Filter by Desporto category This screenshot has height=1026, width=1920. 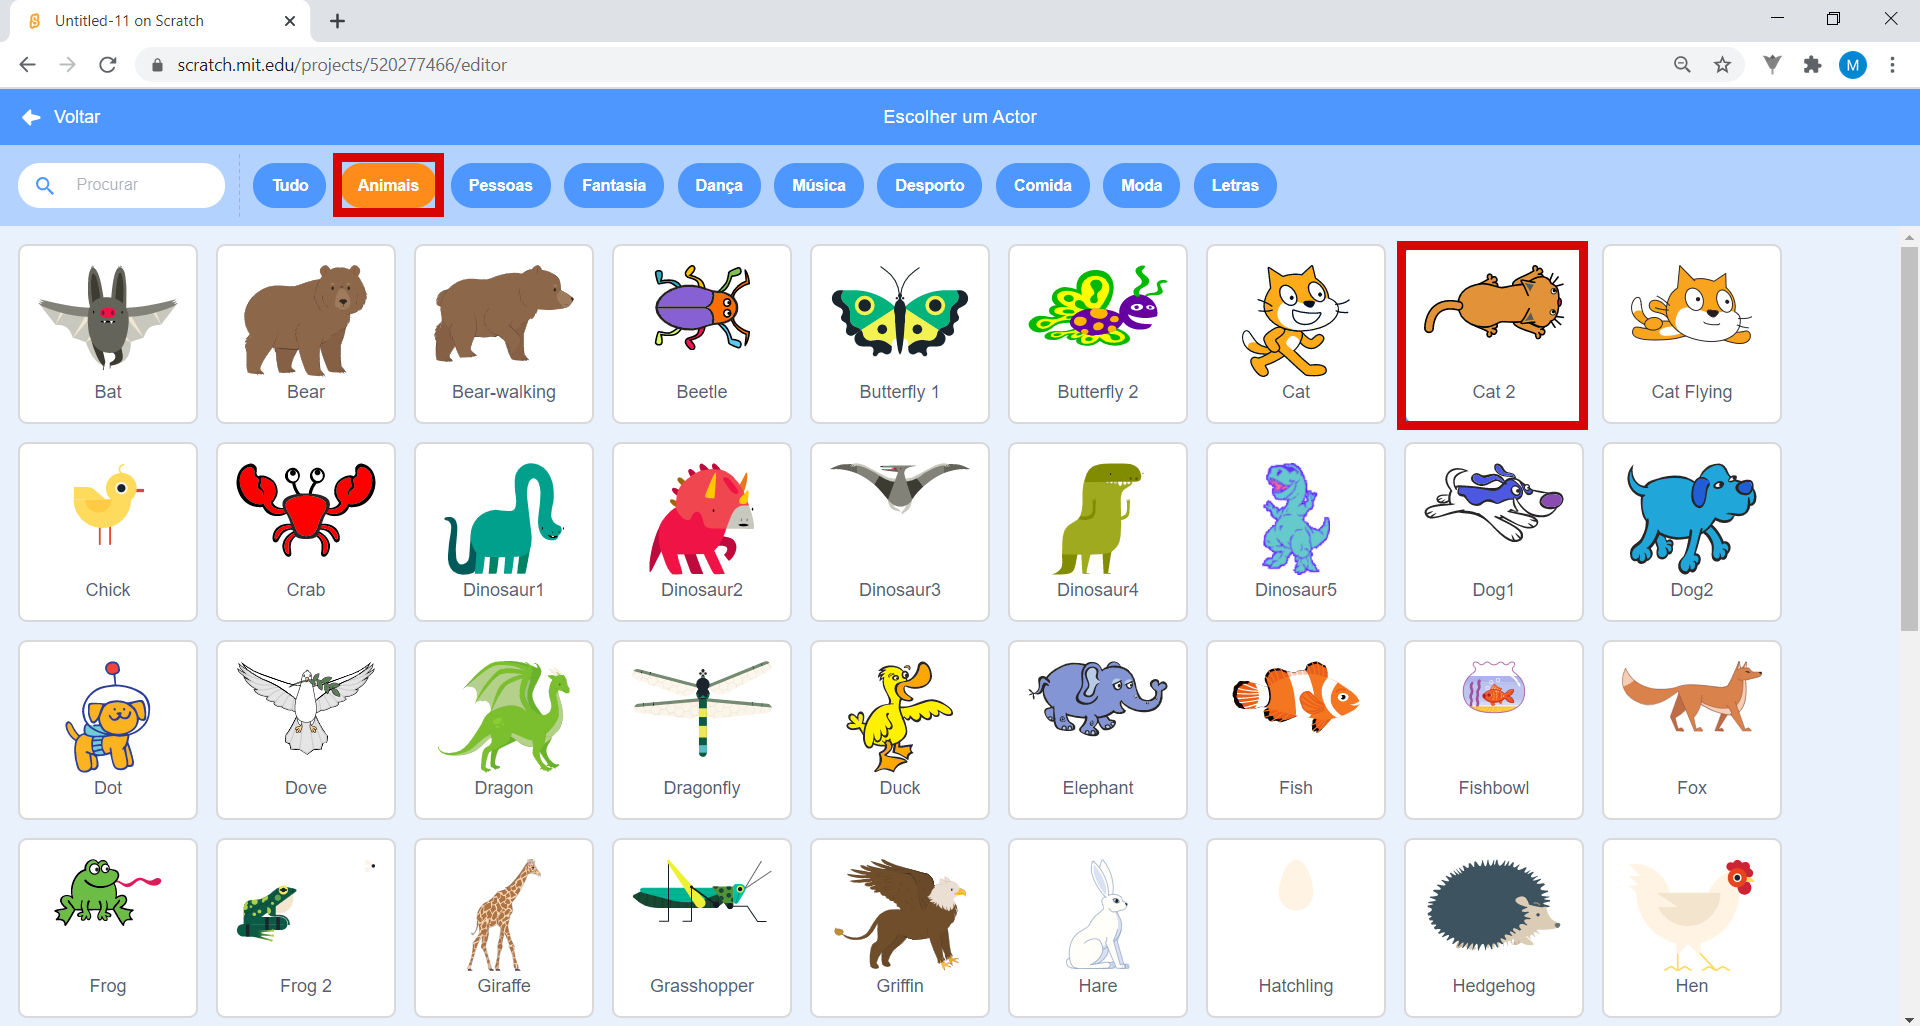[x=930, y=185]
